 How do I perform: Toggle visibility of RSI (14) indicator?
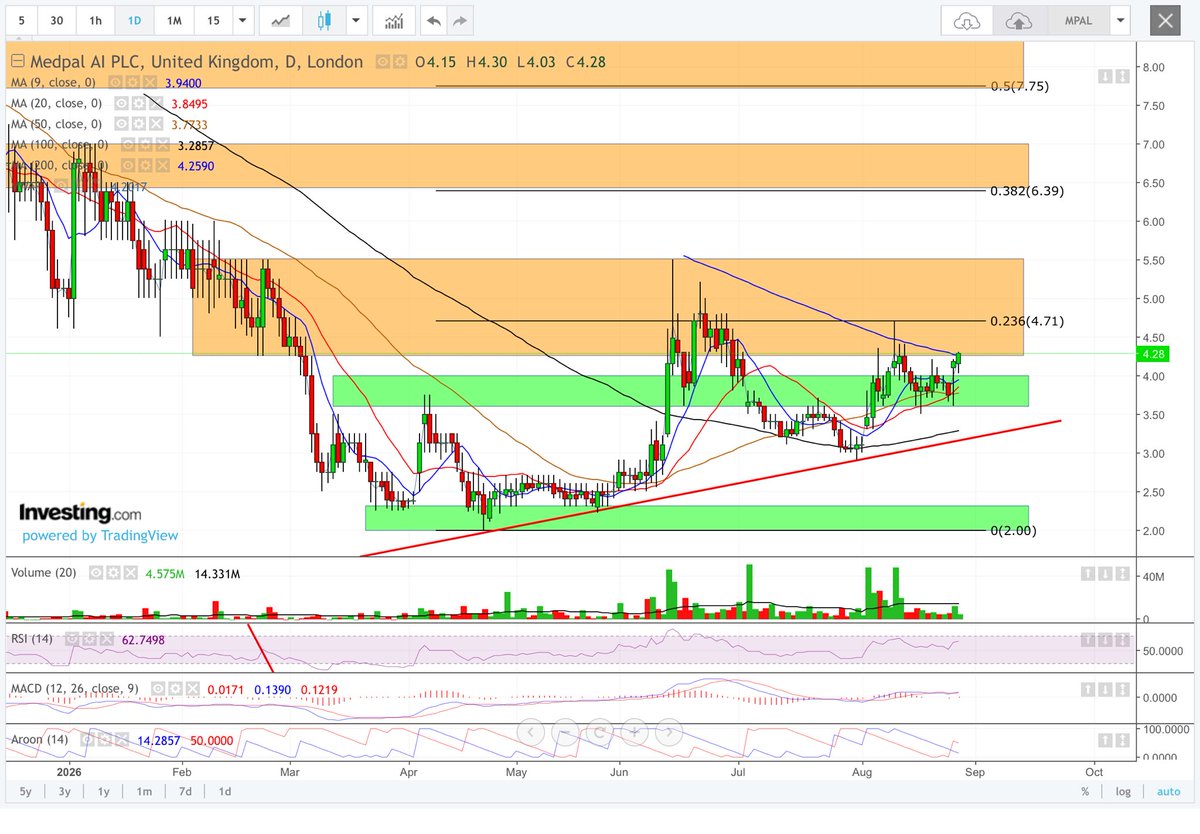tap(72, 639)
